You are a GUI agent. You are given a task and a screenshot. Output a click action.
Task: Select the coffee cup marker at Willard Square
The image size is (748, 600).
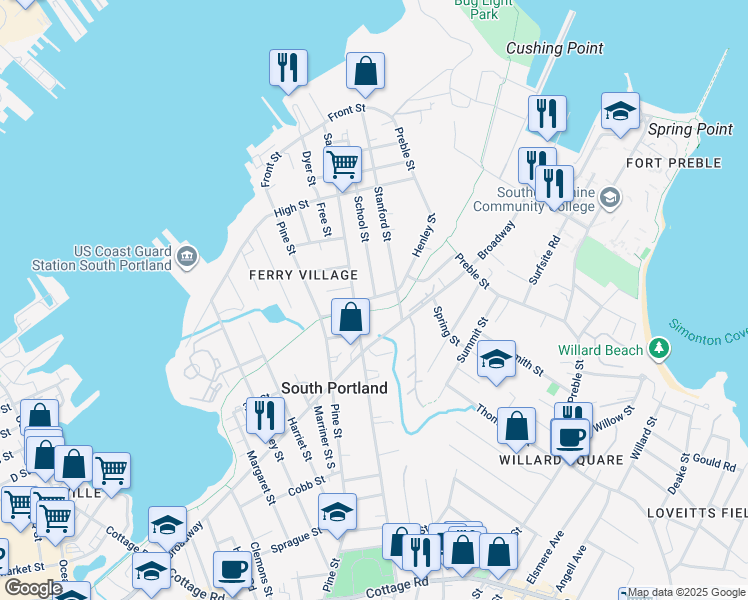tap(571, 439)
